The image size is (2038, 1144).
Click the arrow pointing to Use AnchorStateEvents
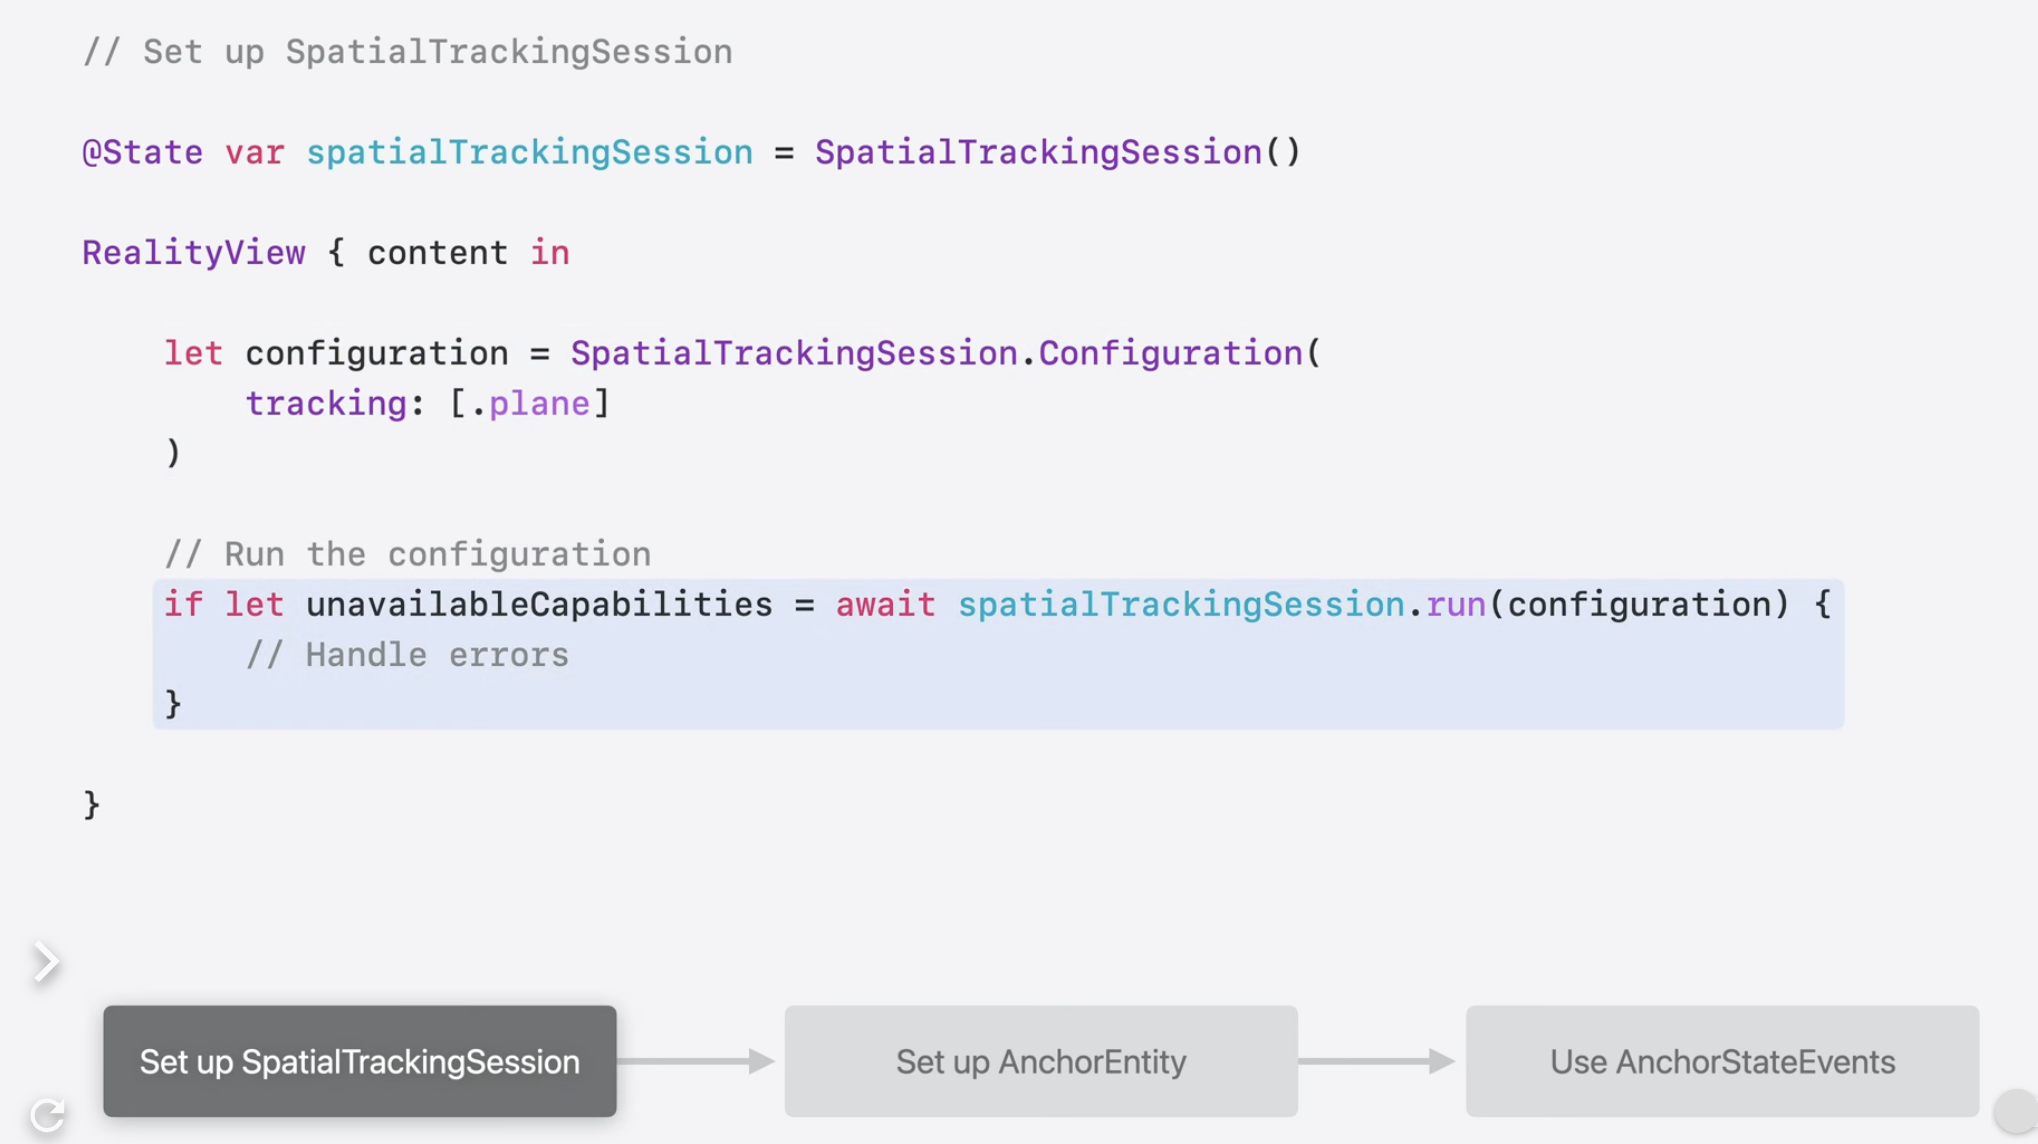[1378, 1061]
